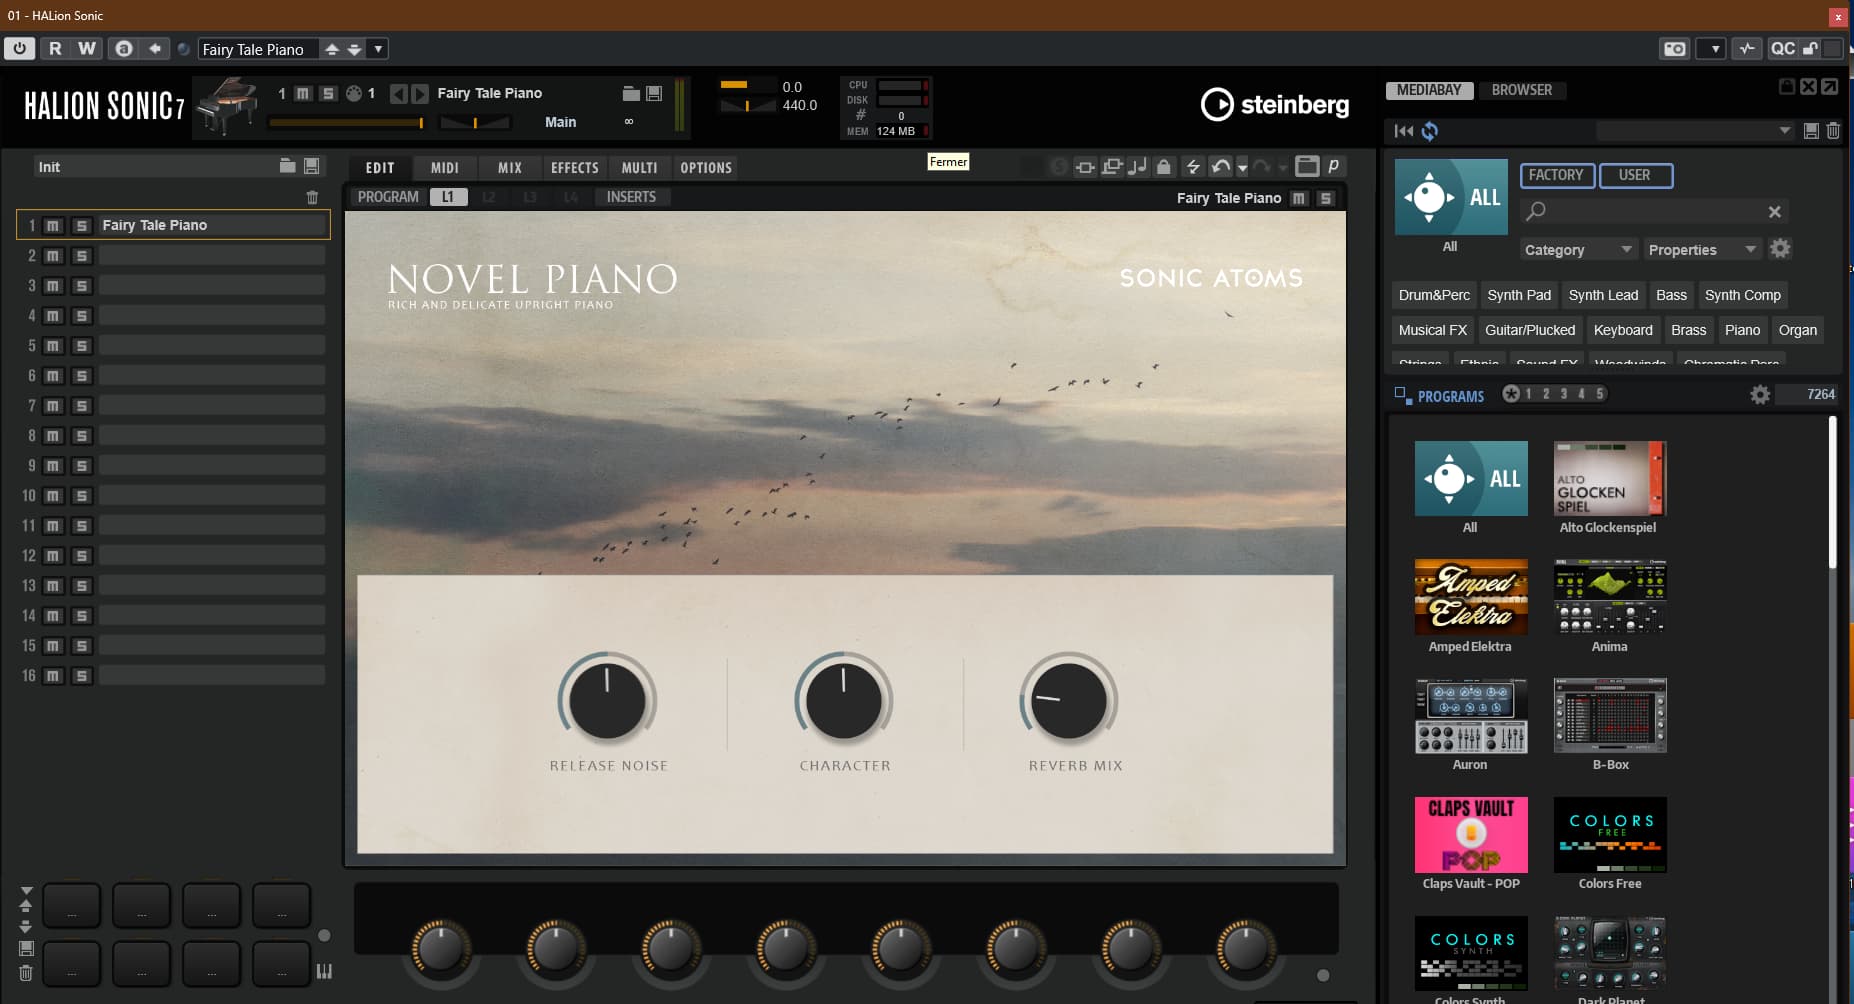Open the Fairy Tale Piano preset menu arrow
This screenshot has height=1004, width=1854.
[378, 49]
